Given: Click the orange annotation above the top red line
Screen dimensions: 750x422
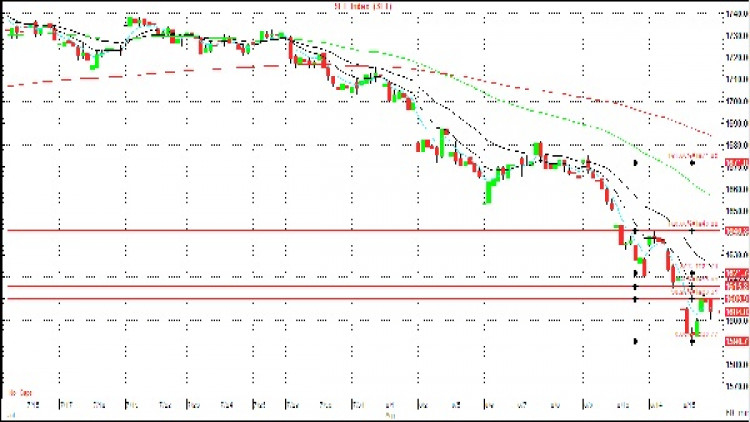Looking at the screenshot, I should [693, 223].
